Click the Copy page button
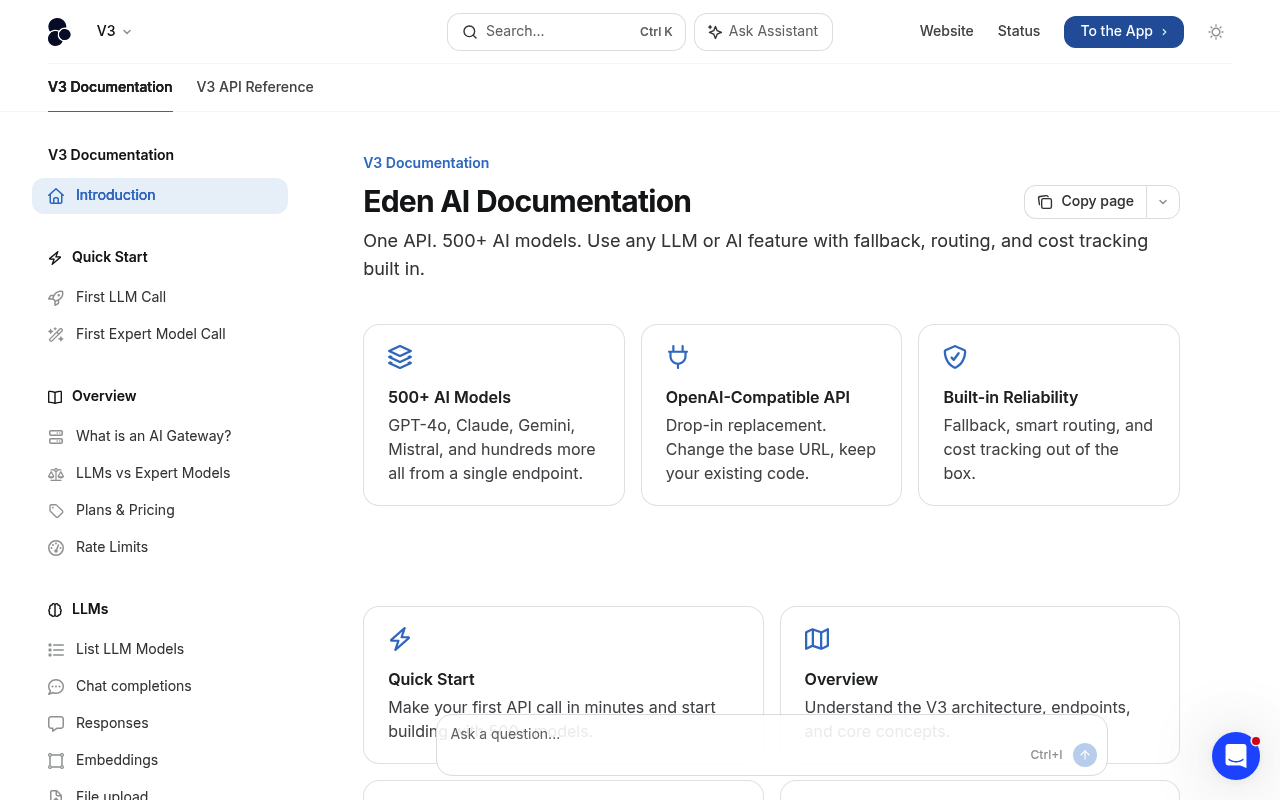Screen dimensions: 1280x800 point(1086,201)
